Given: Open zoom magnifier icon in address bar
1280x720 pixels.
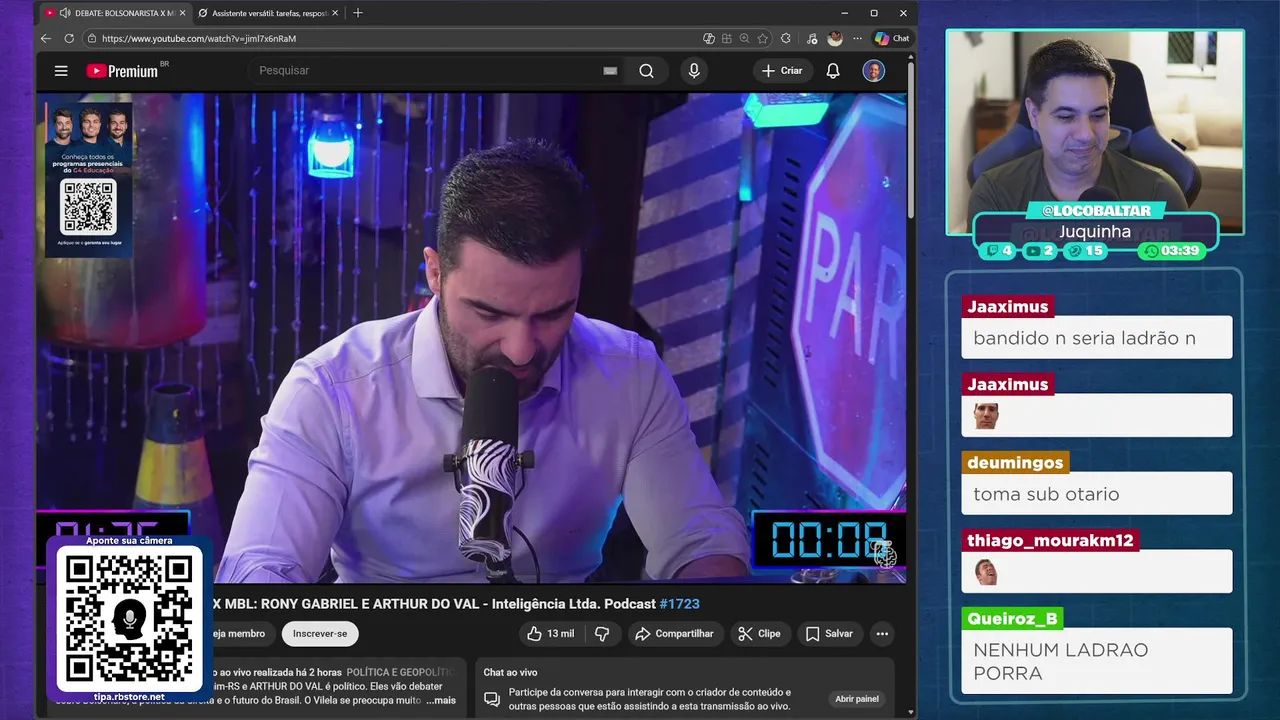Looking at the screenshot, I should click(x=745, y=38).
